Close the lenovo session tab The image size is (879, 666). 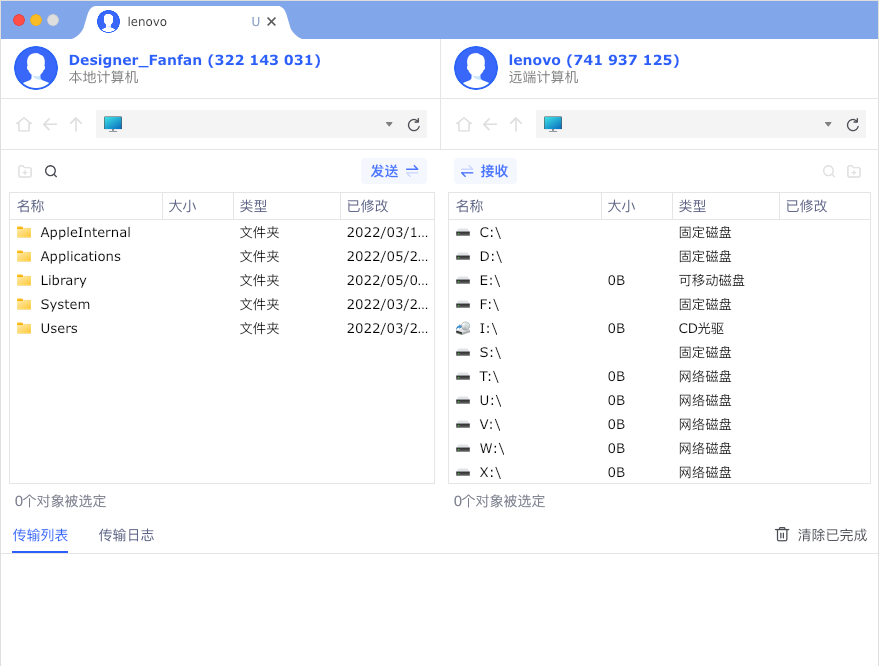tap(271, 21)
